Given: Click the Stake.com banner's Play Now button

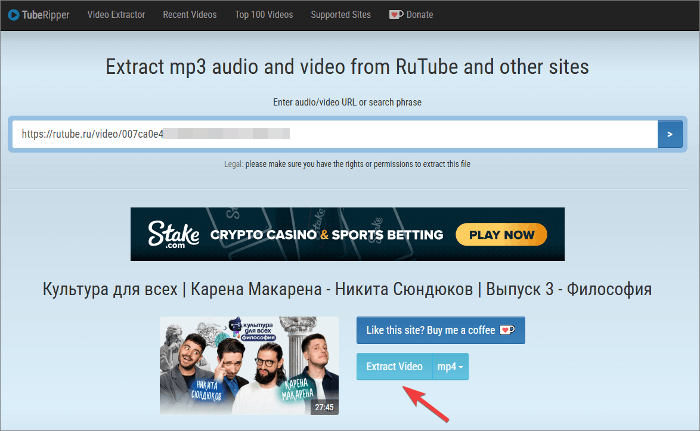Looking at the screenshot, I should tap(501, 234).
